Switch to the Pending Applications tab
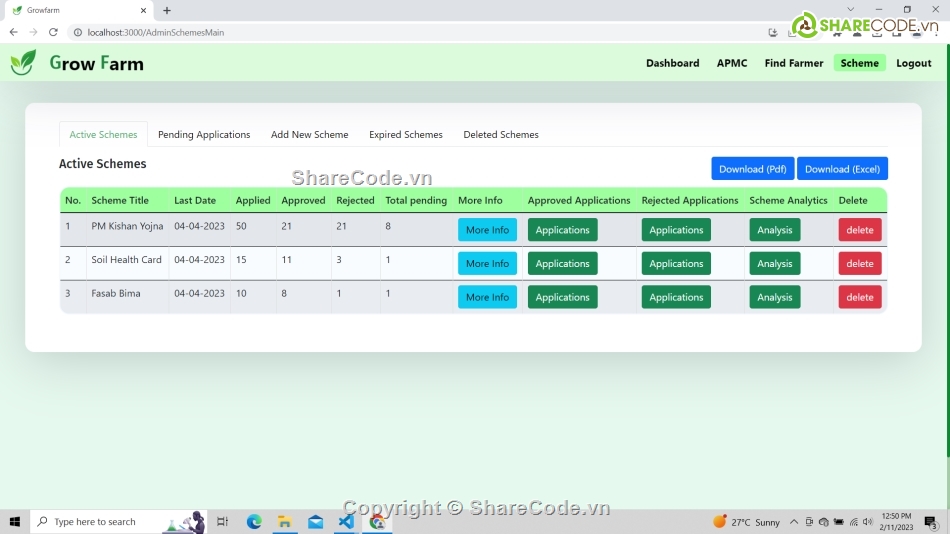This screenshot has height=534, width=950. click(204, 135)
